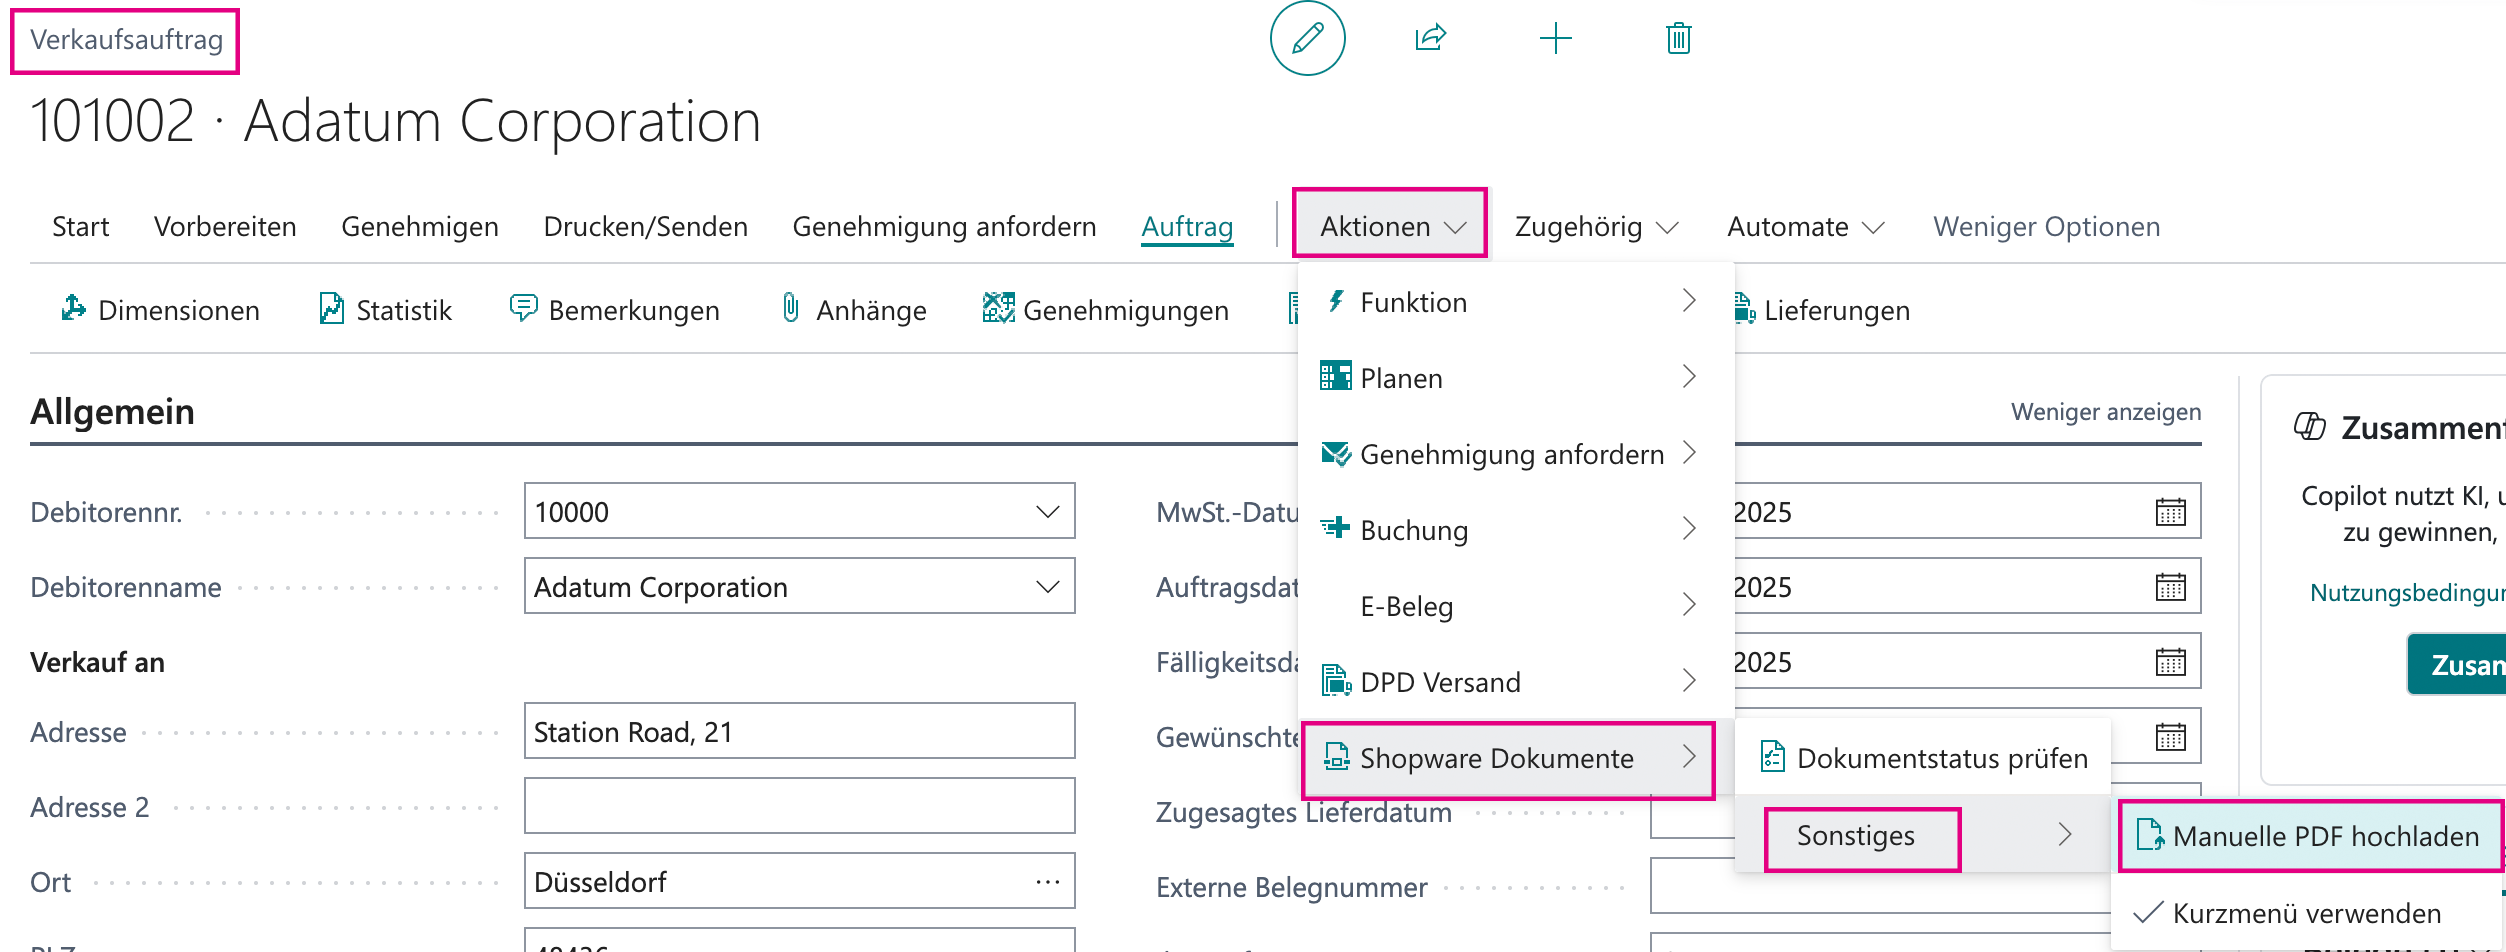Click the Bemerkungen action label

(x=634, y=310)
